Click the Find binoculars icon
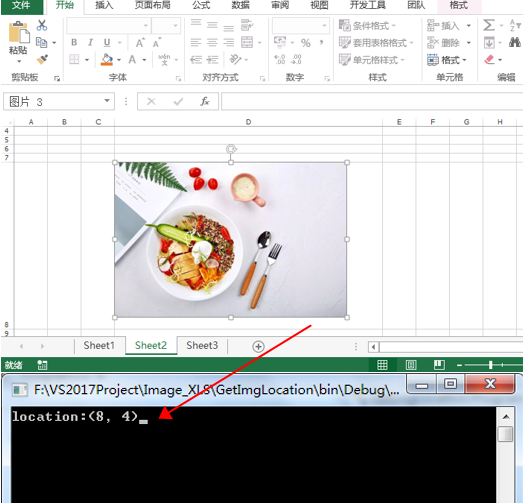Viewport: 523px width, 503px height. 515,43
